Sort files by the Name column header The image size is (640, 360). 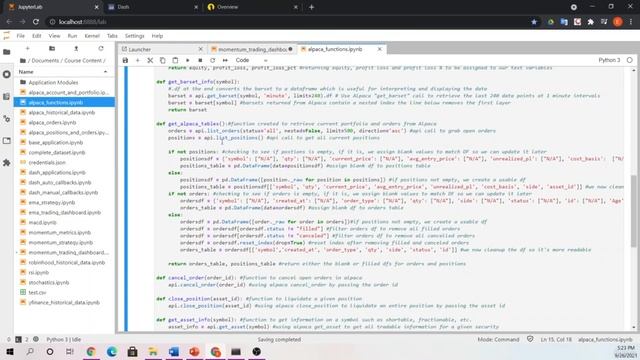63,72
